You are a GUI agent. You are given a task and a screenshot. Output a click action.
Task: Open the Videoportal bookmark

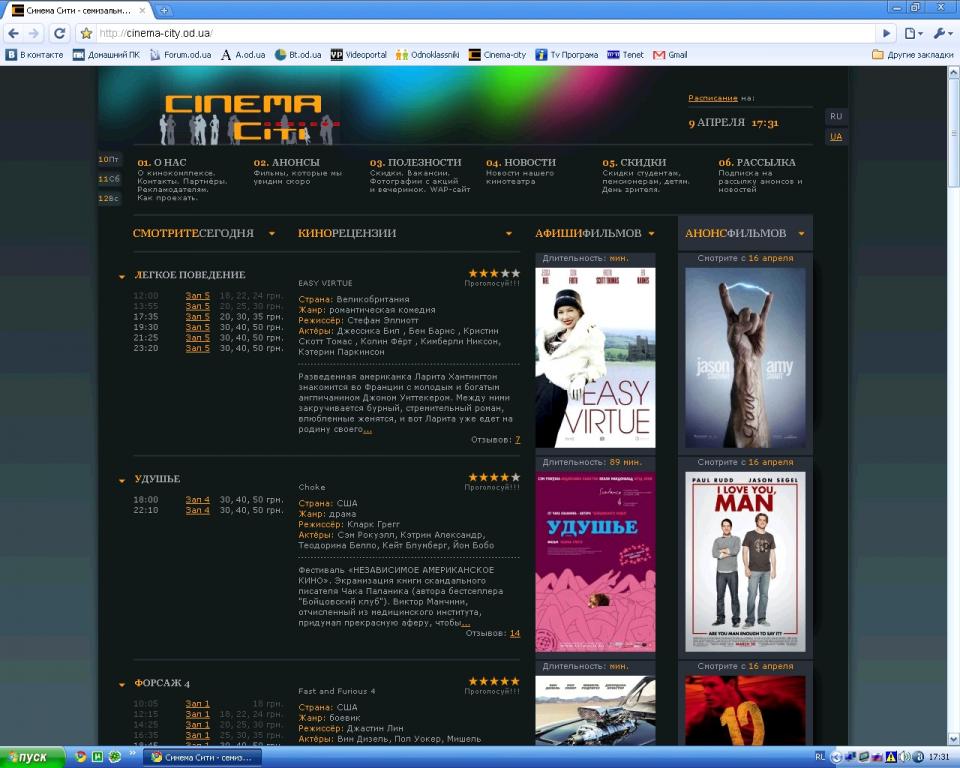click(x=359, y=55)
